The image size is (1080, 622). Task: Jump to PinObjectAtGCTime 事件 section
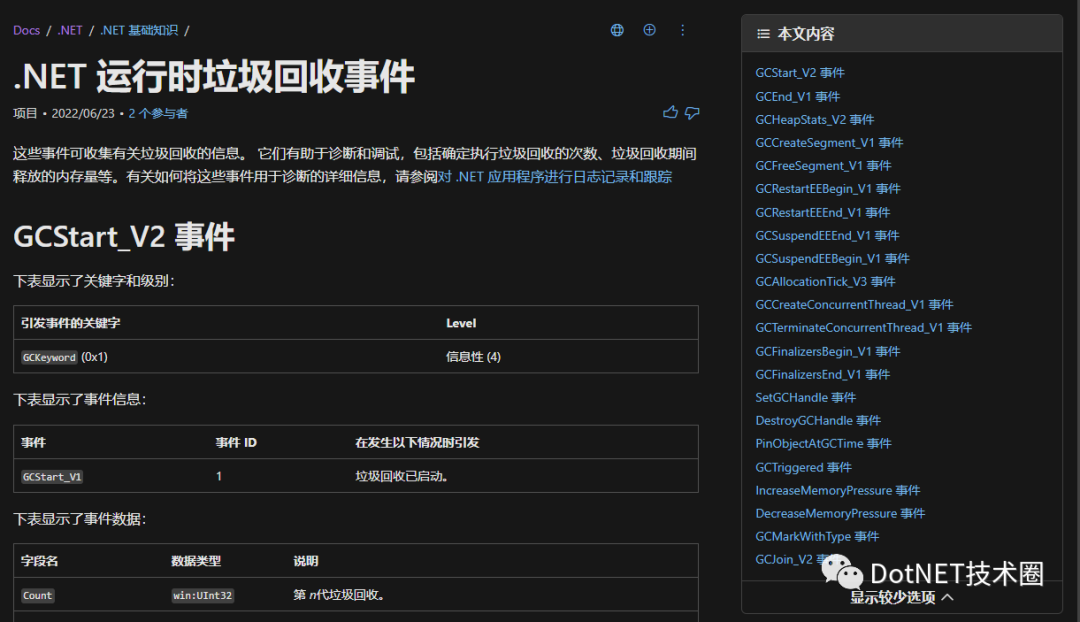823,444
